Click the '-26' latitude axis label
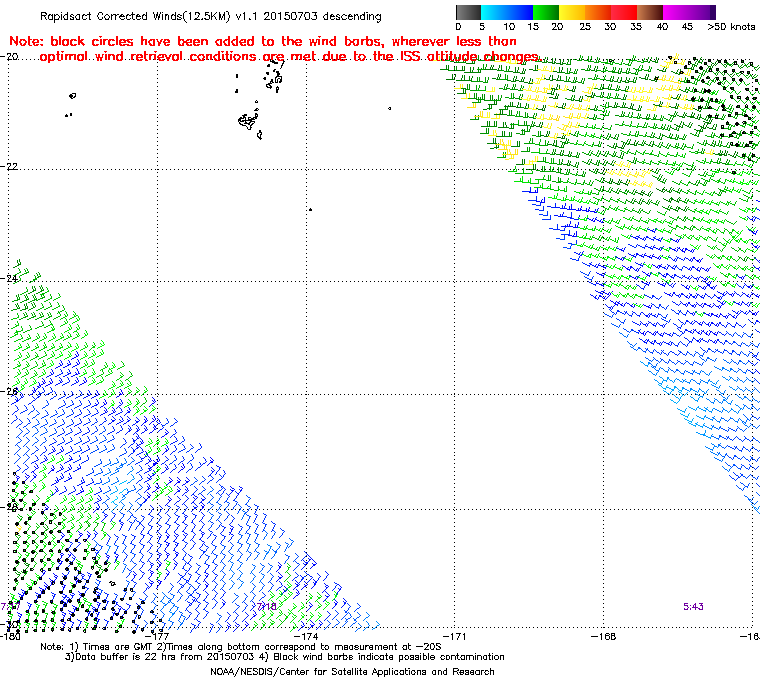The height and width of the screenshot is (688, 760). (x=9, y=391)
